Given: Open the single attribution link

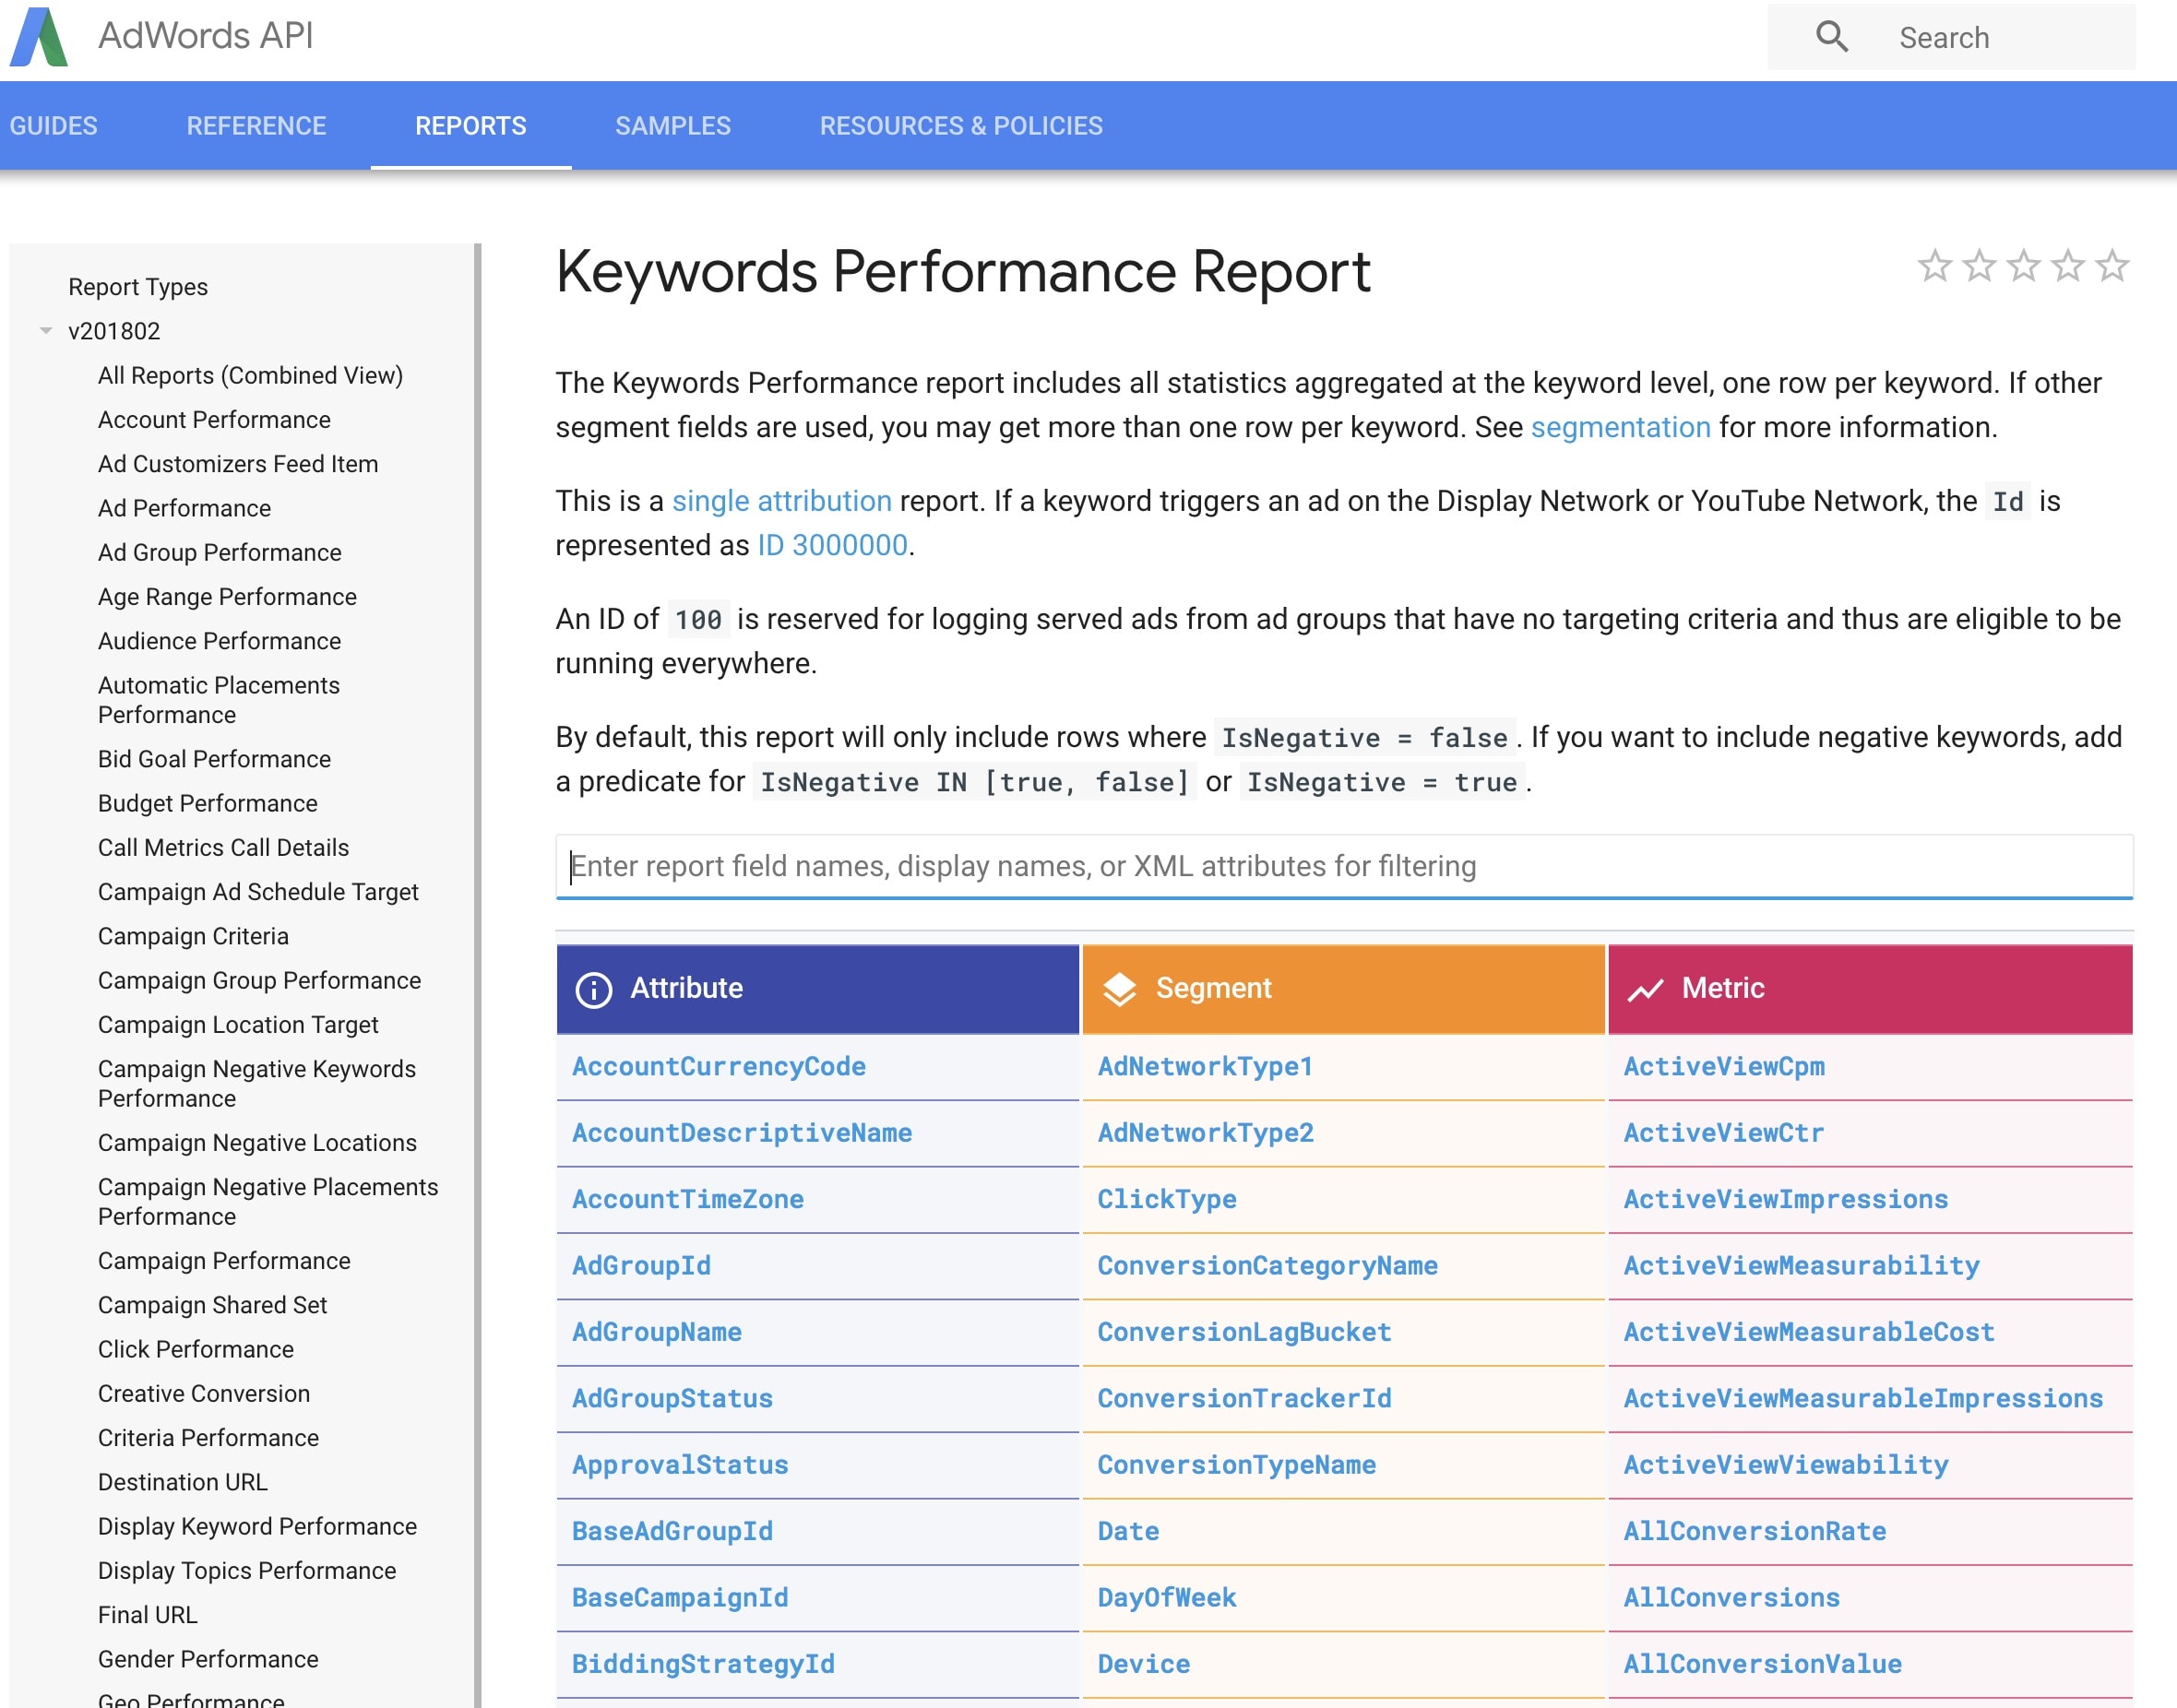Looking at the screenshot, I should 781,501.
